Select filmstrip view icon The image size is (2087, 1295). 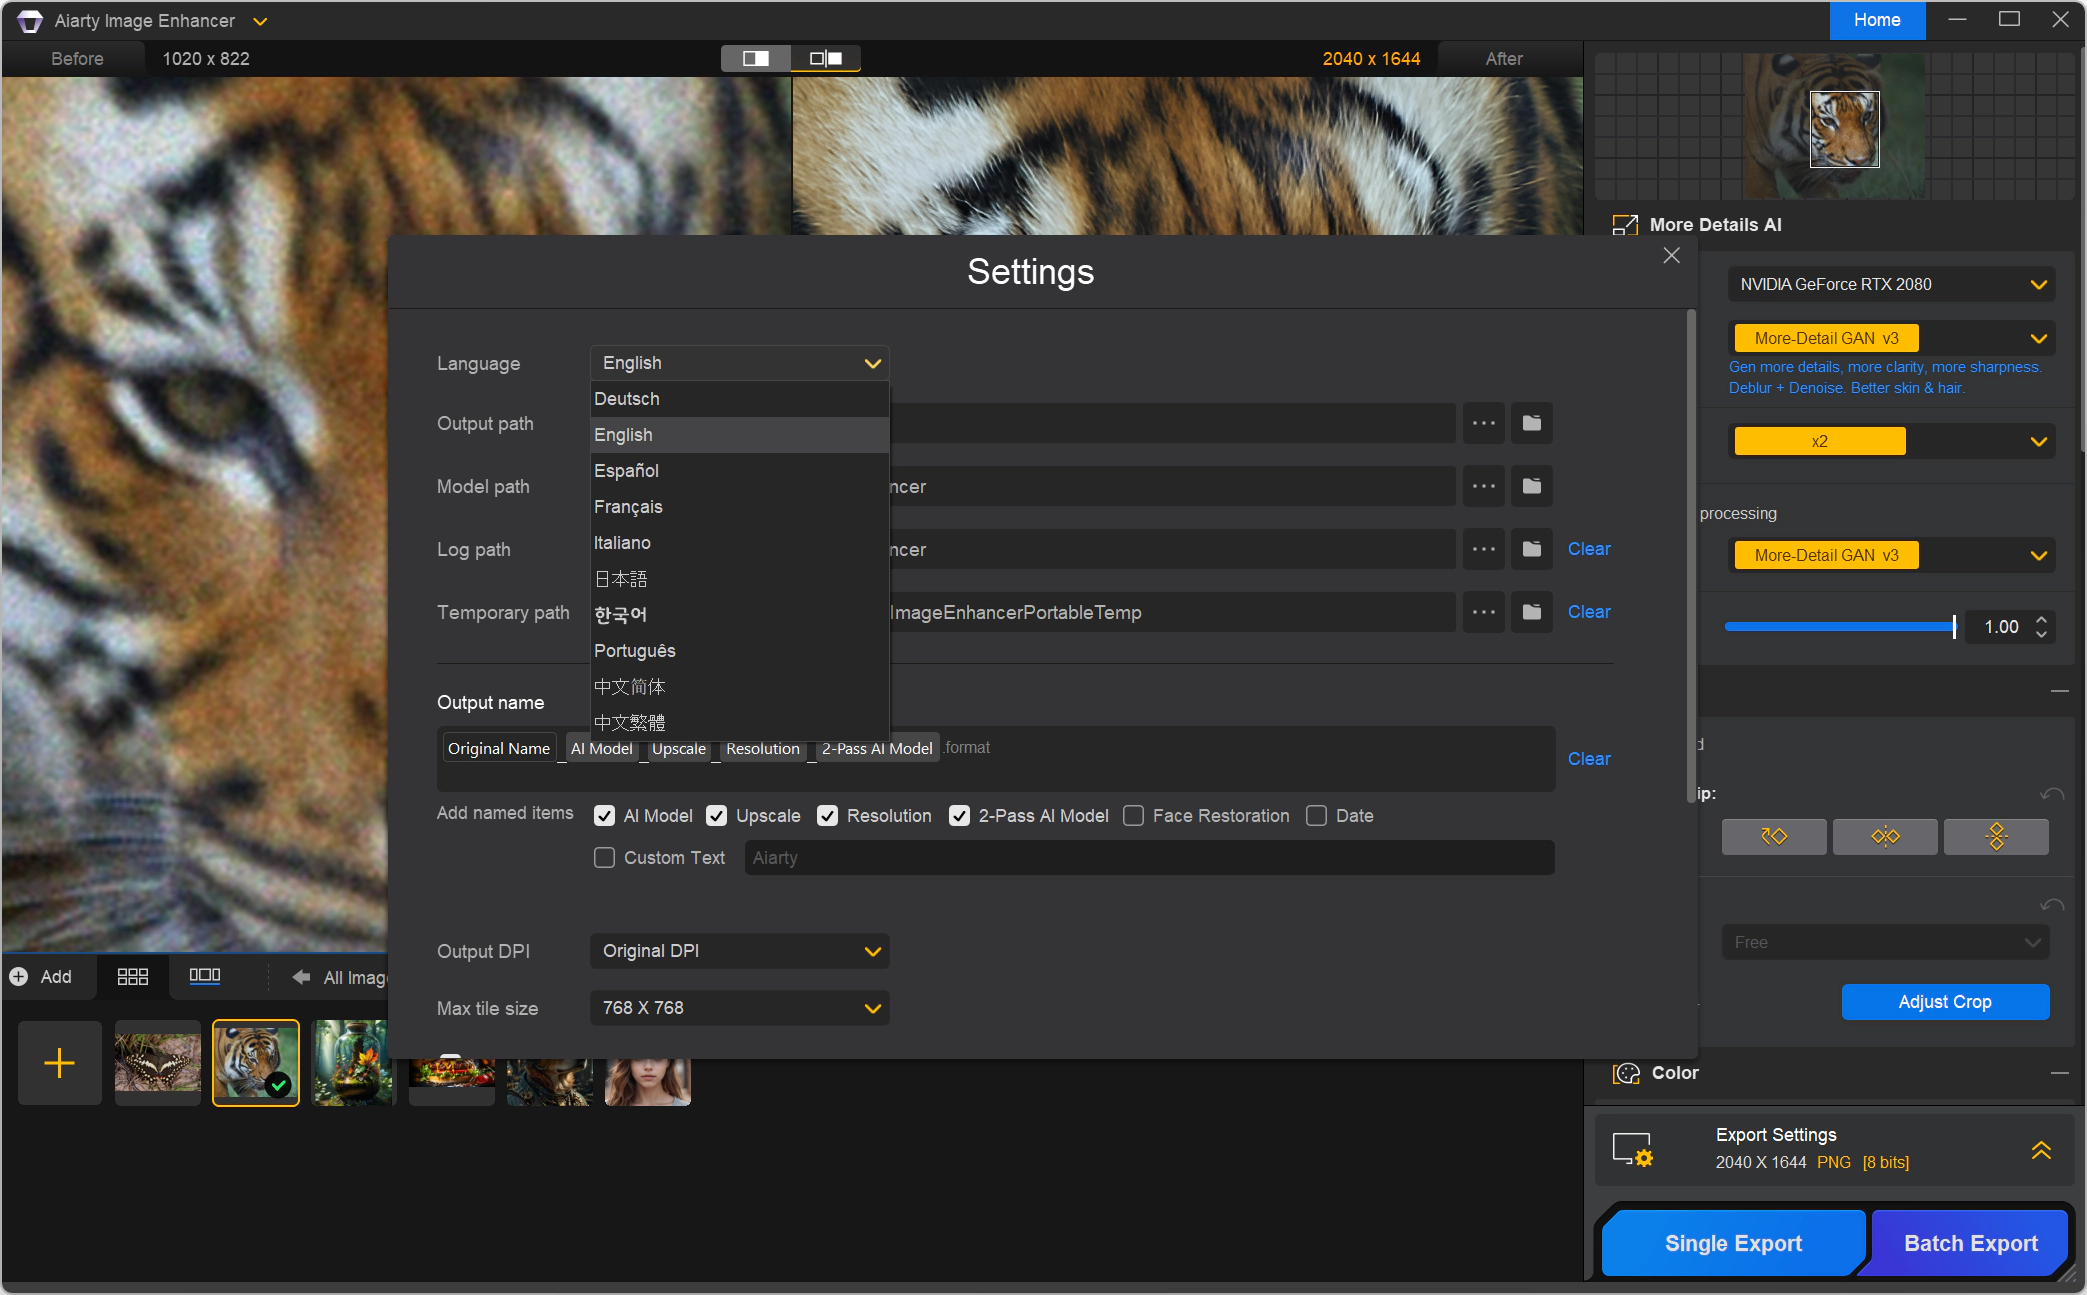204,977
